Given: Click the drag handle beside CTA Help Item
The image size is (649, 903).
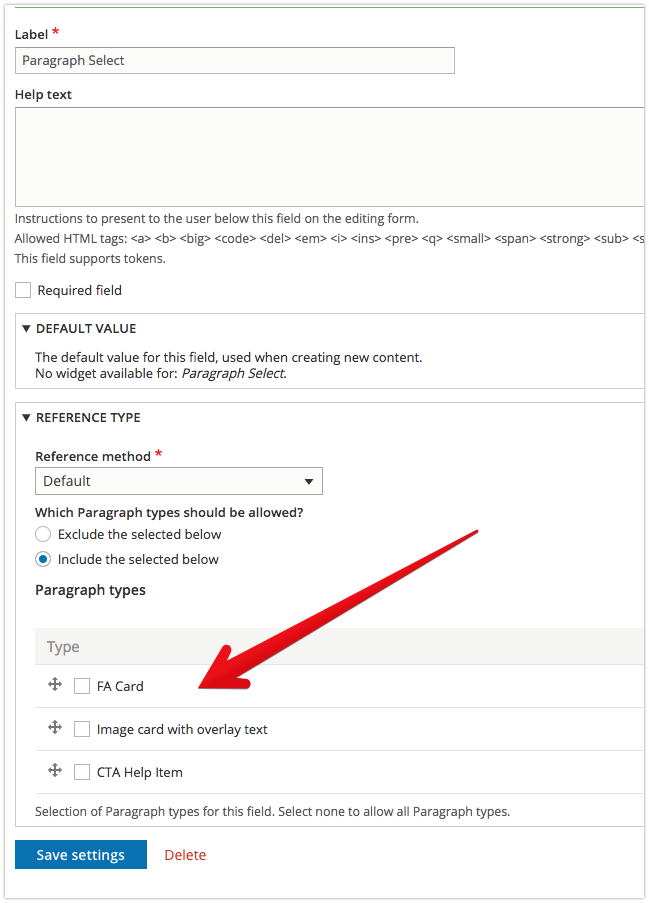Looking at the screenshot, I should coord(54,771).
